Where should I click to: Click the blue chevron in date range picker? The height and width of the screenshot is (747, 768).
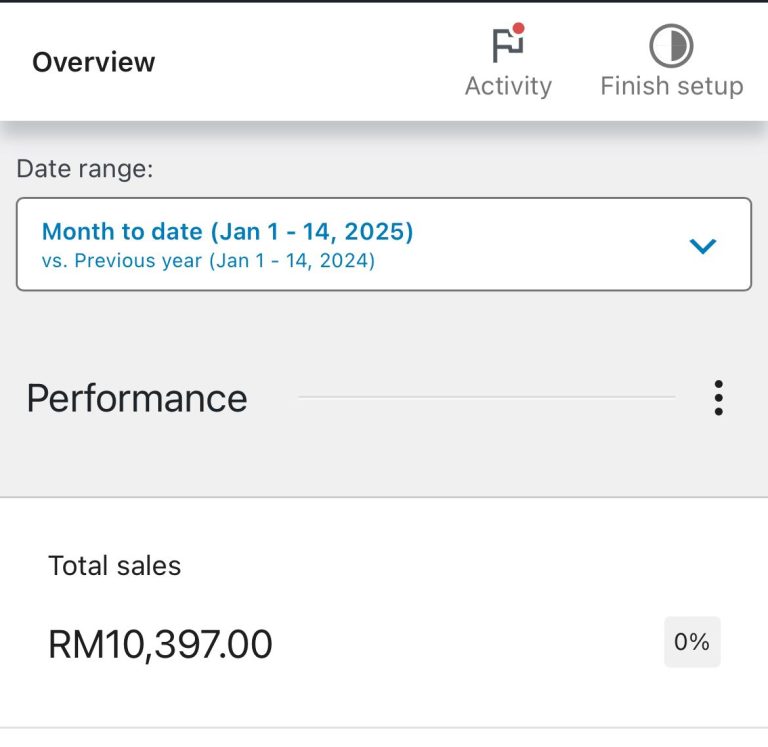click(x=703, y=245)
